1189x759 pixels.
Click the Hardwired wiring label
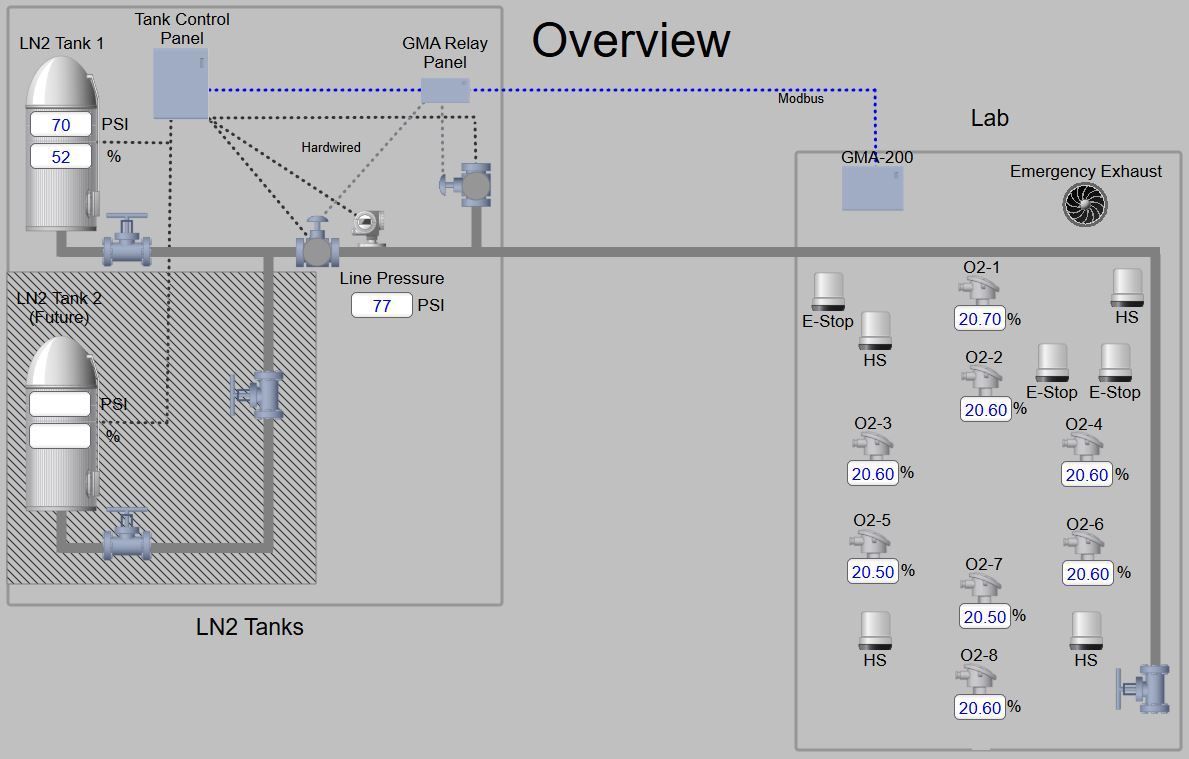pos(331,147)
